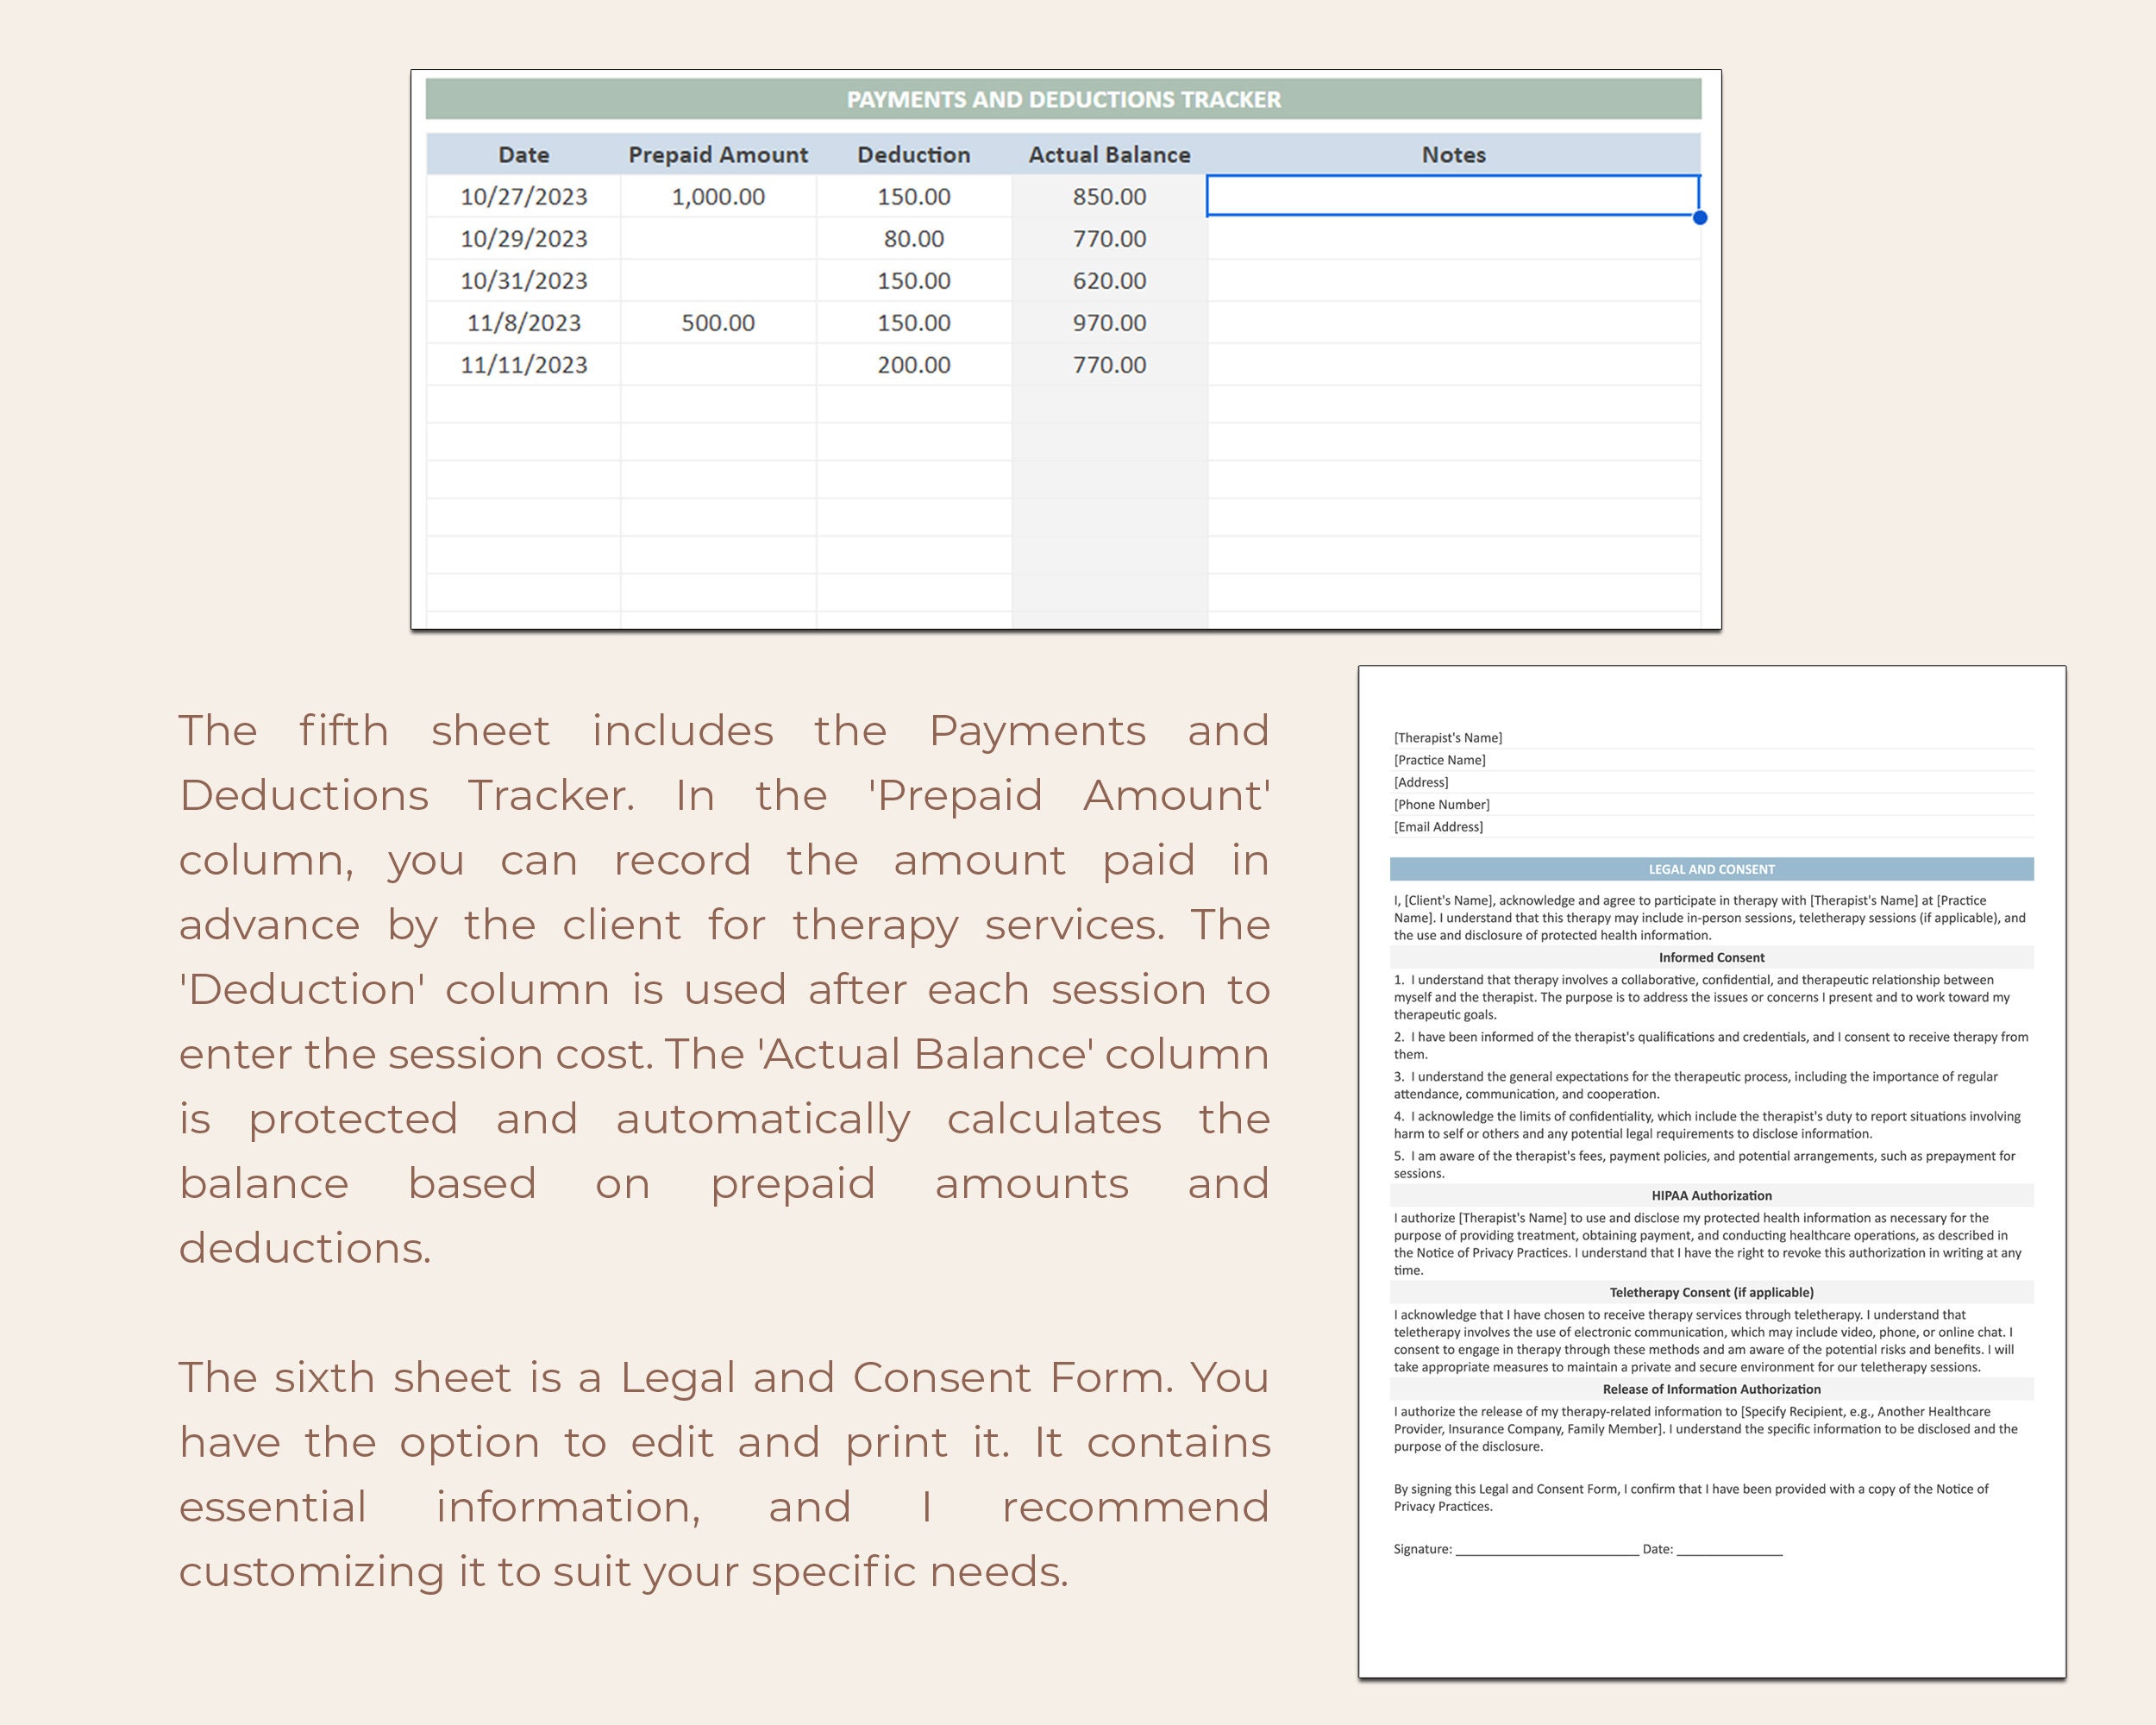Screen dimensions: 2156x1725
Task: Click the [Therapist's Name] placeholder field
Action: tap(1447, 737)
